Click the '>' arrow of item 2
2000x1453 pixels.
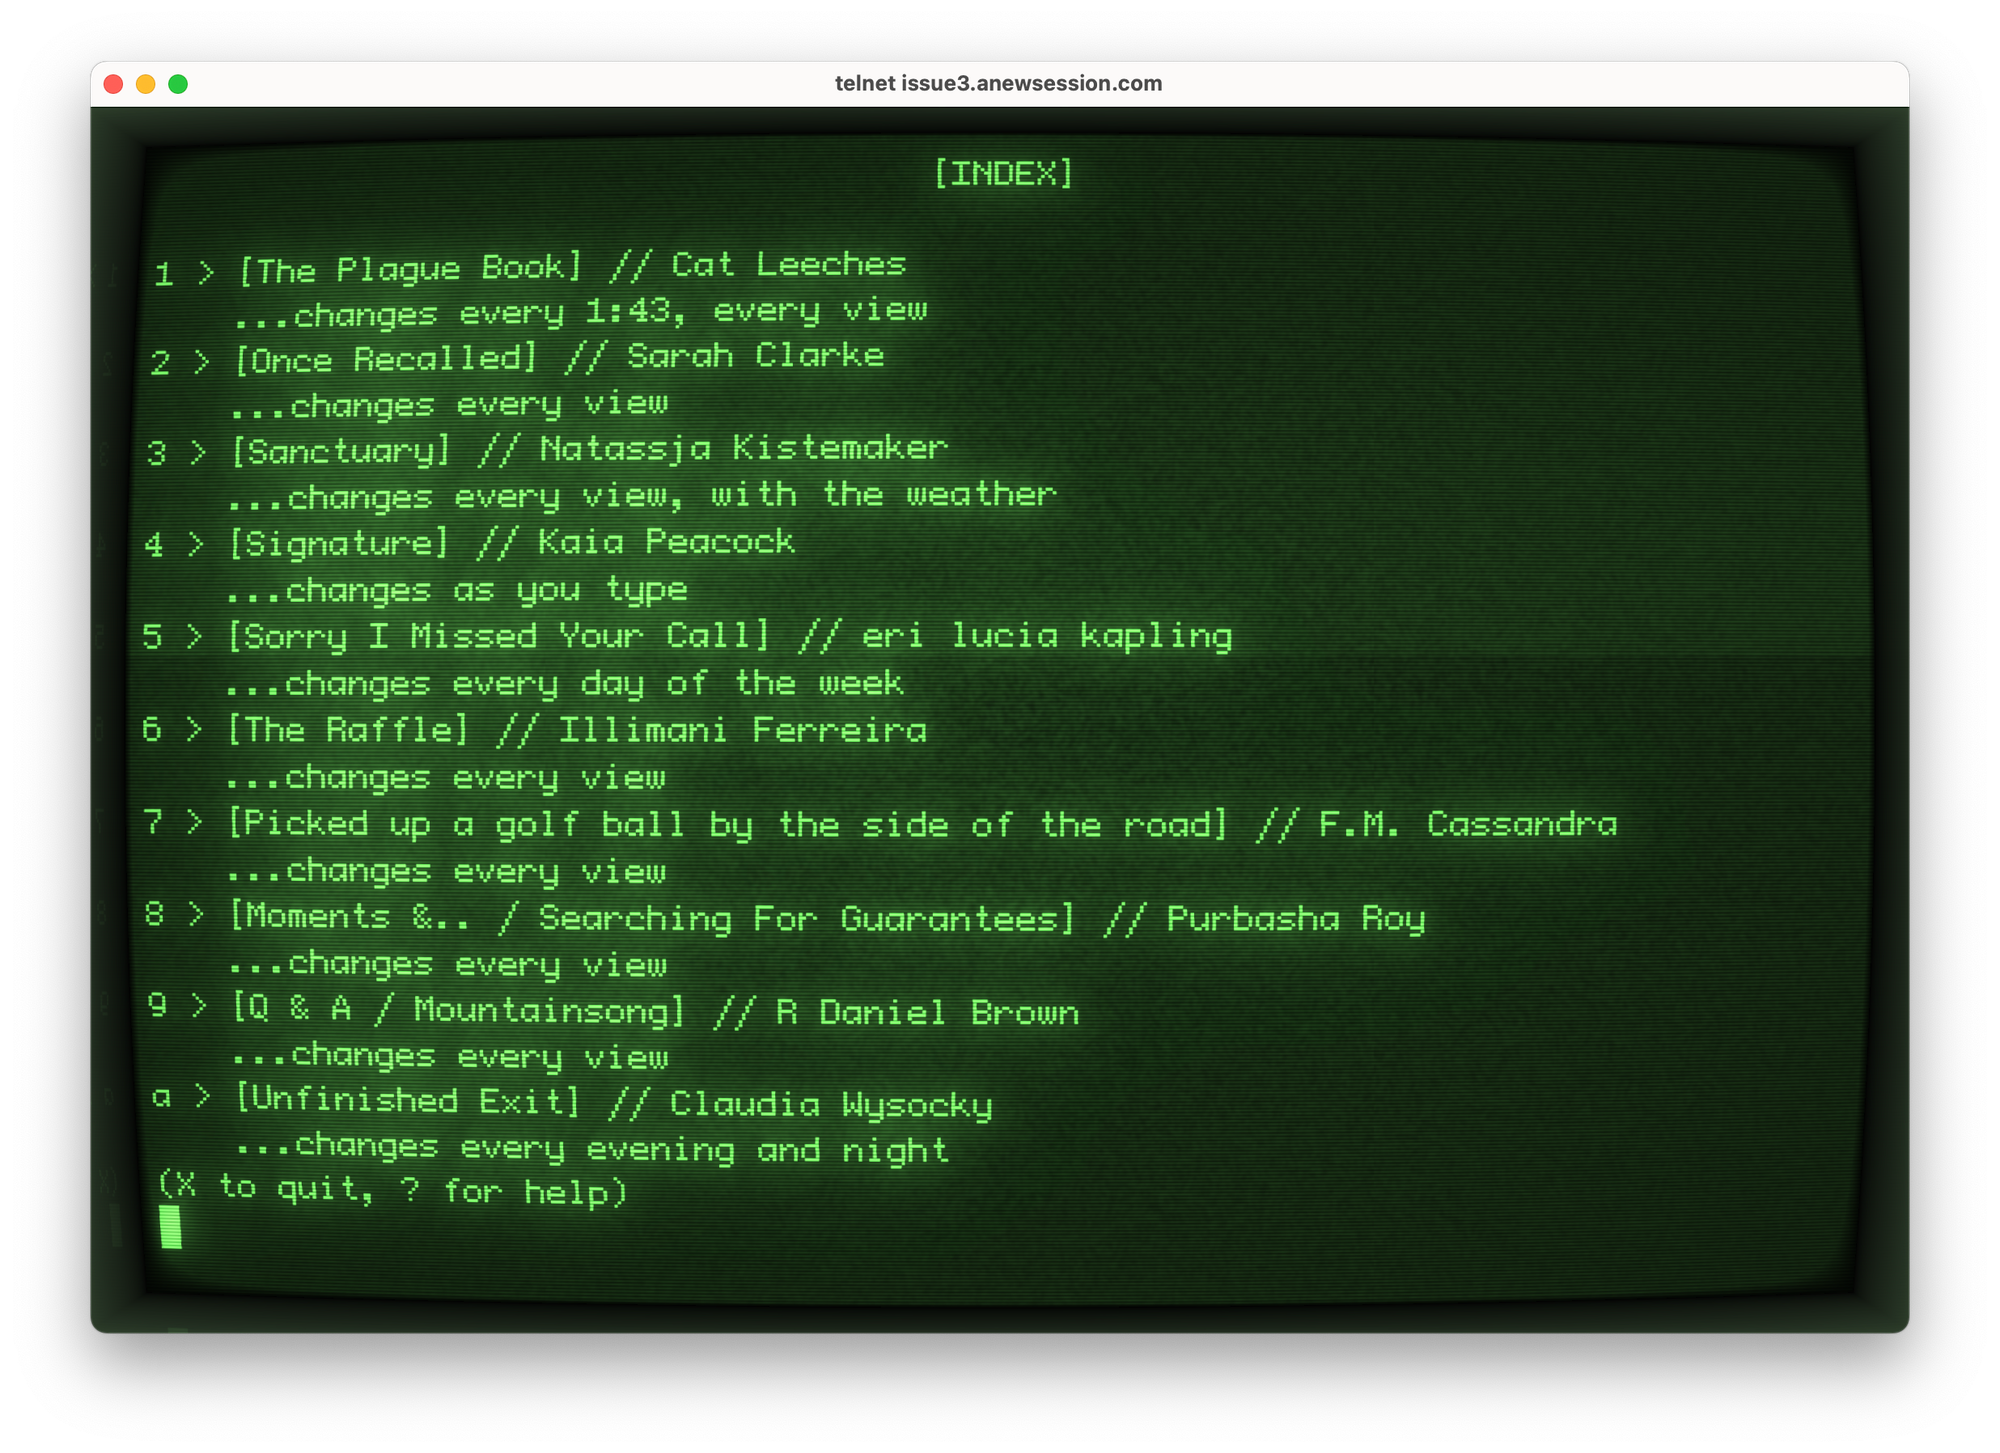[x=202, y=361]
